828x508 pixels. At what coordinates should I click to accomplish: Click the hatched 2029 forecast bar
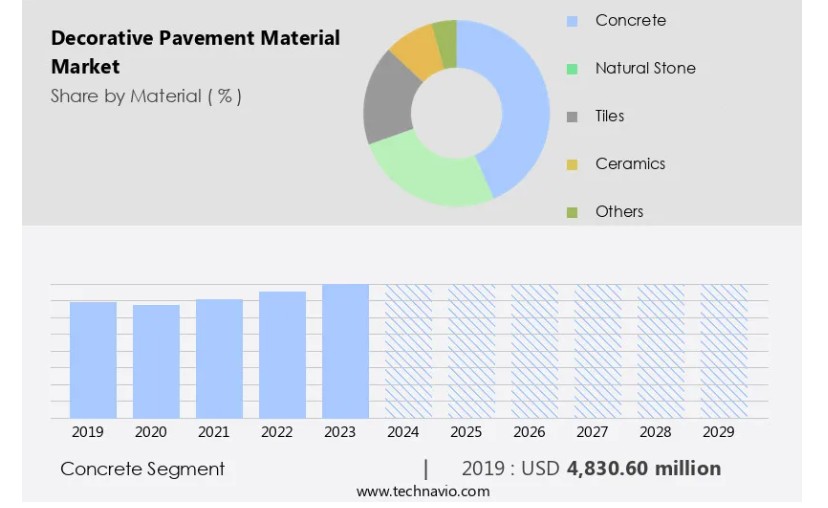pyautogui.click(x=723, y=351)
